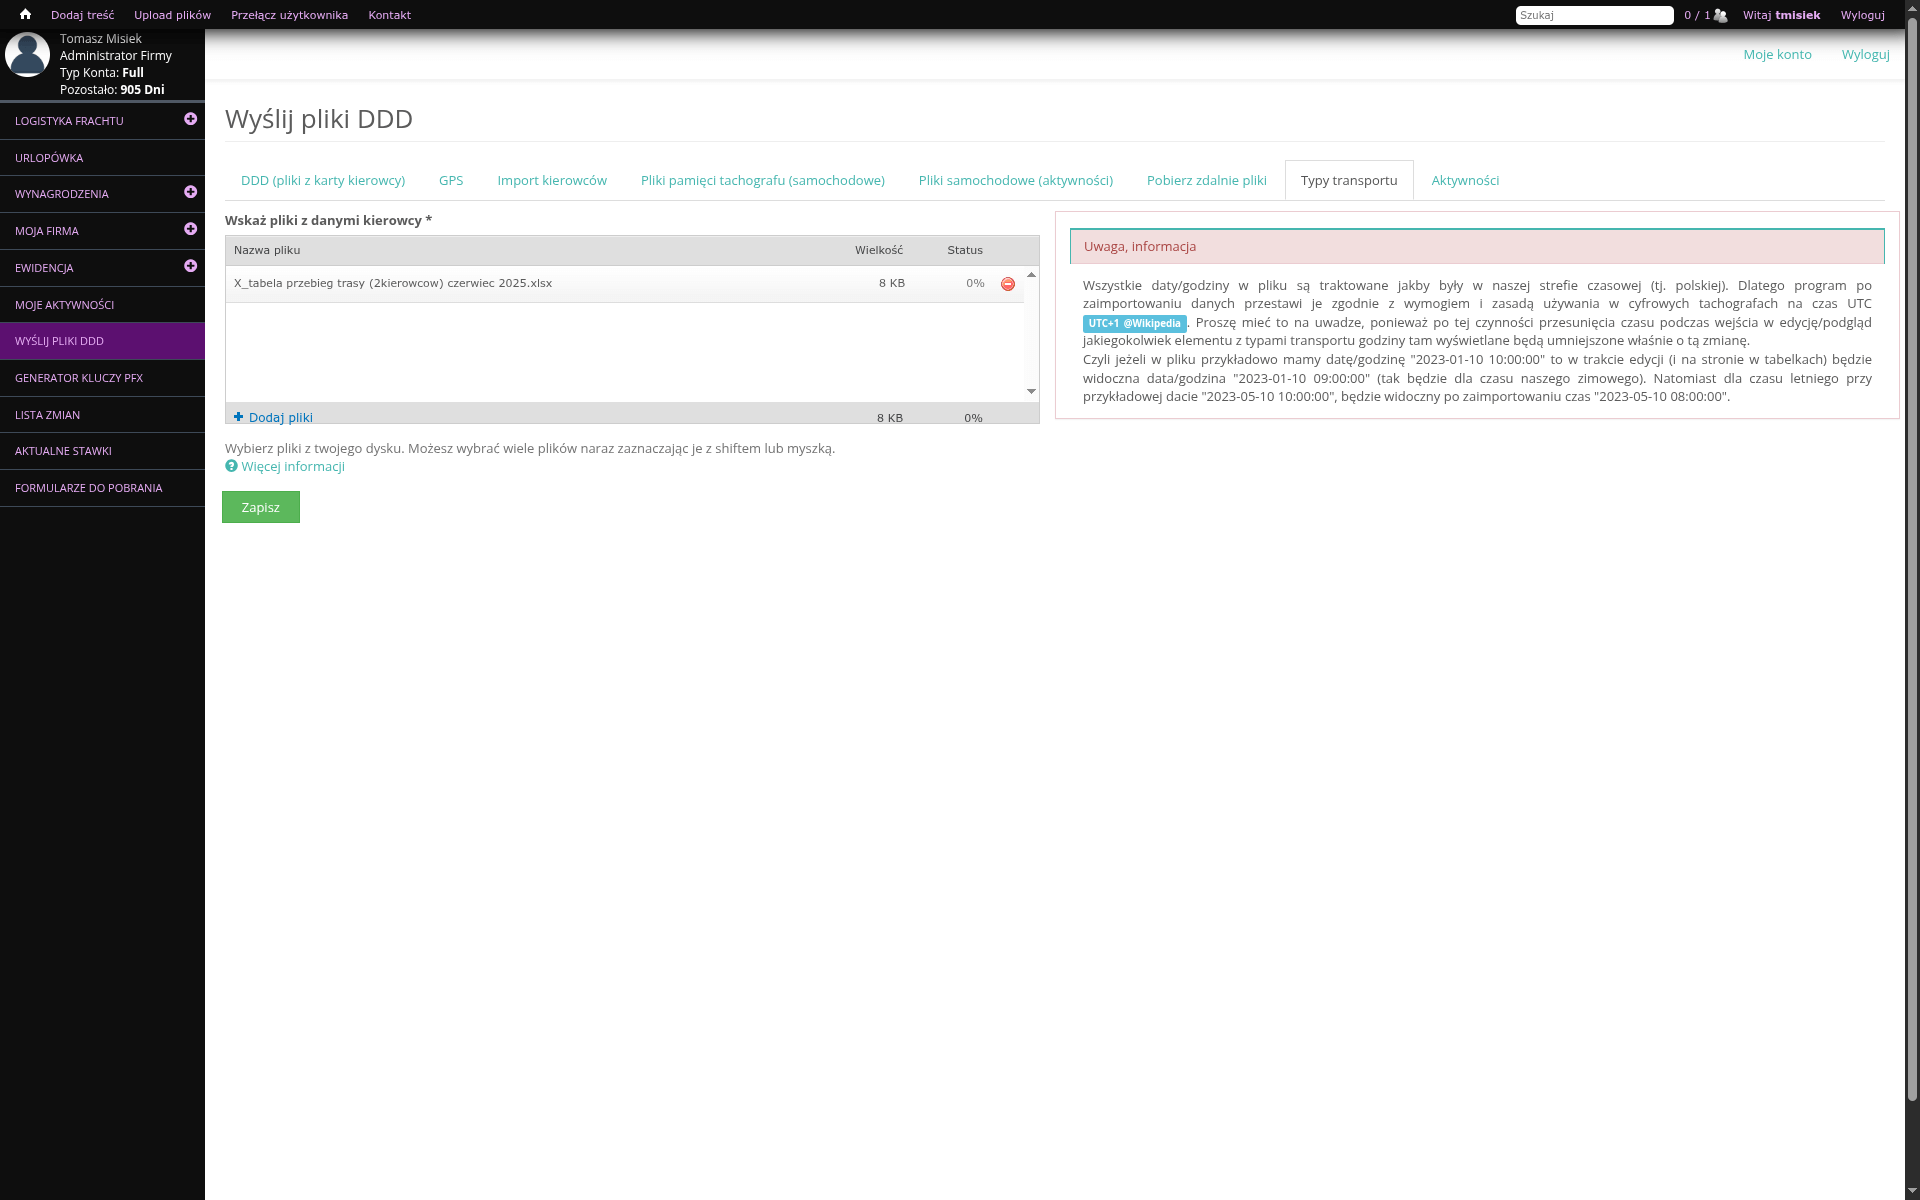Open the Przełącz użytkownika top menu
The image size is (1920, 1200).
pos(289,15)
